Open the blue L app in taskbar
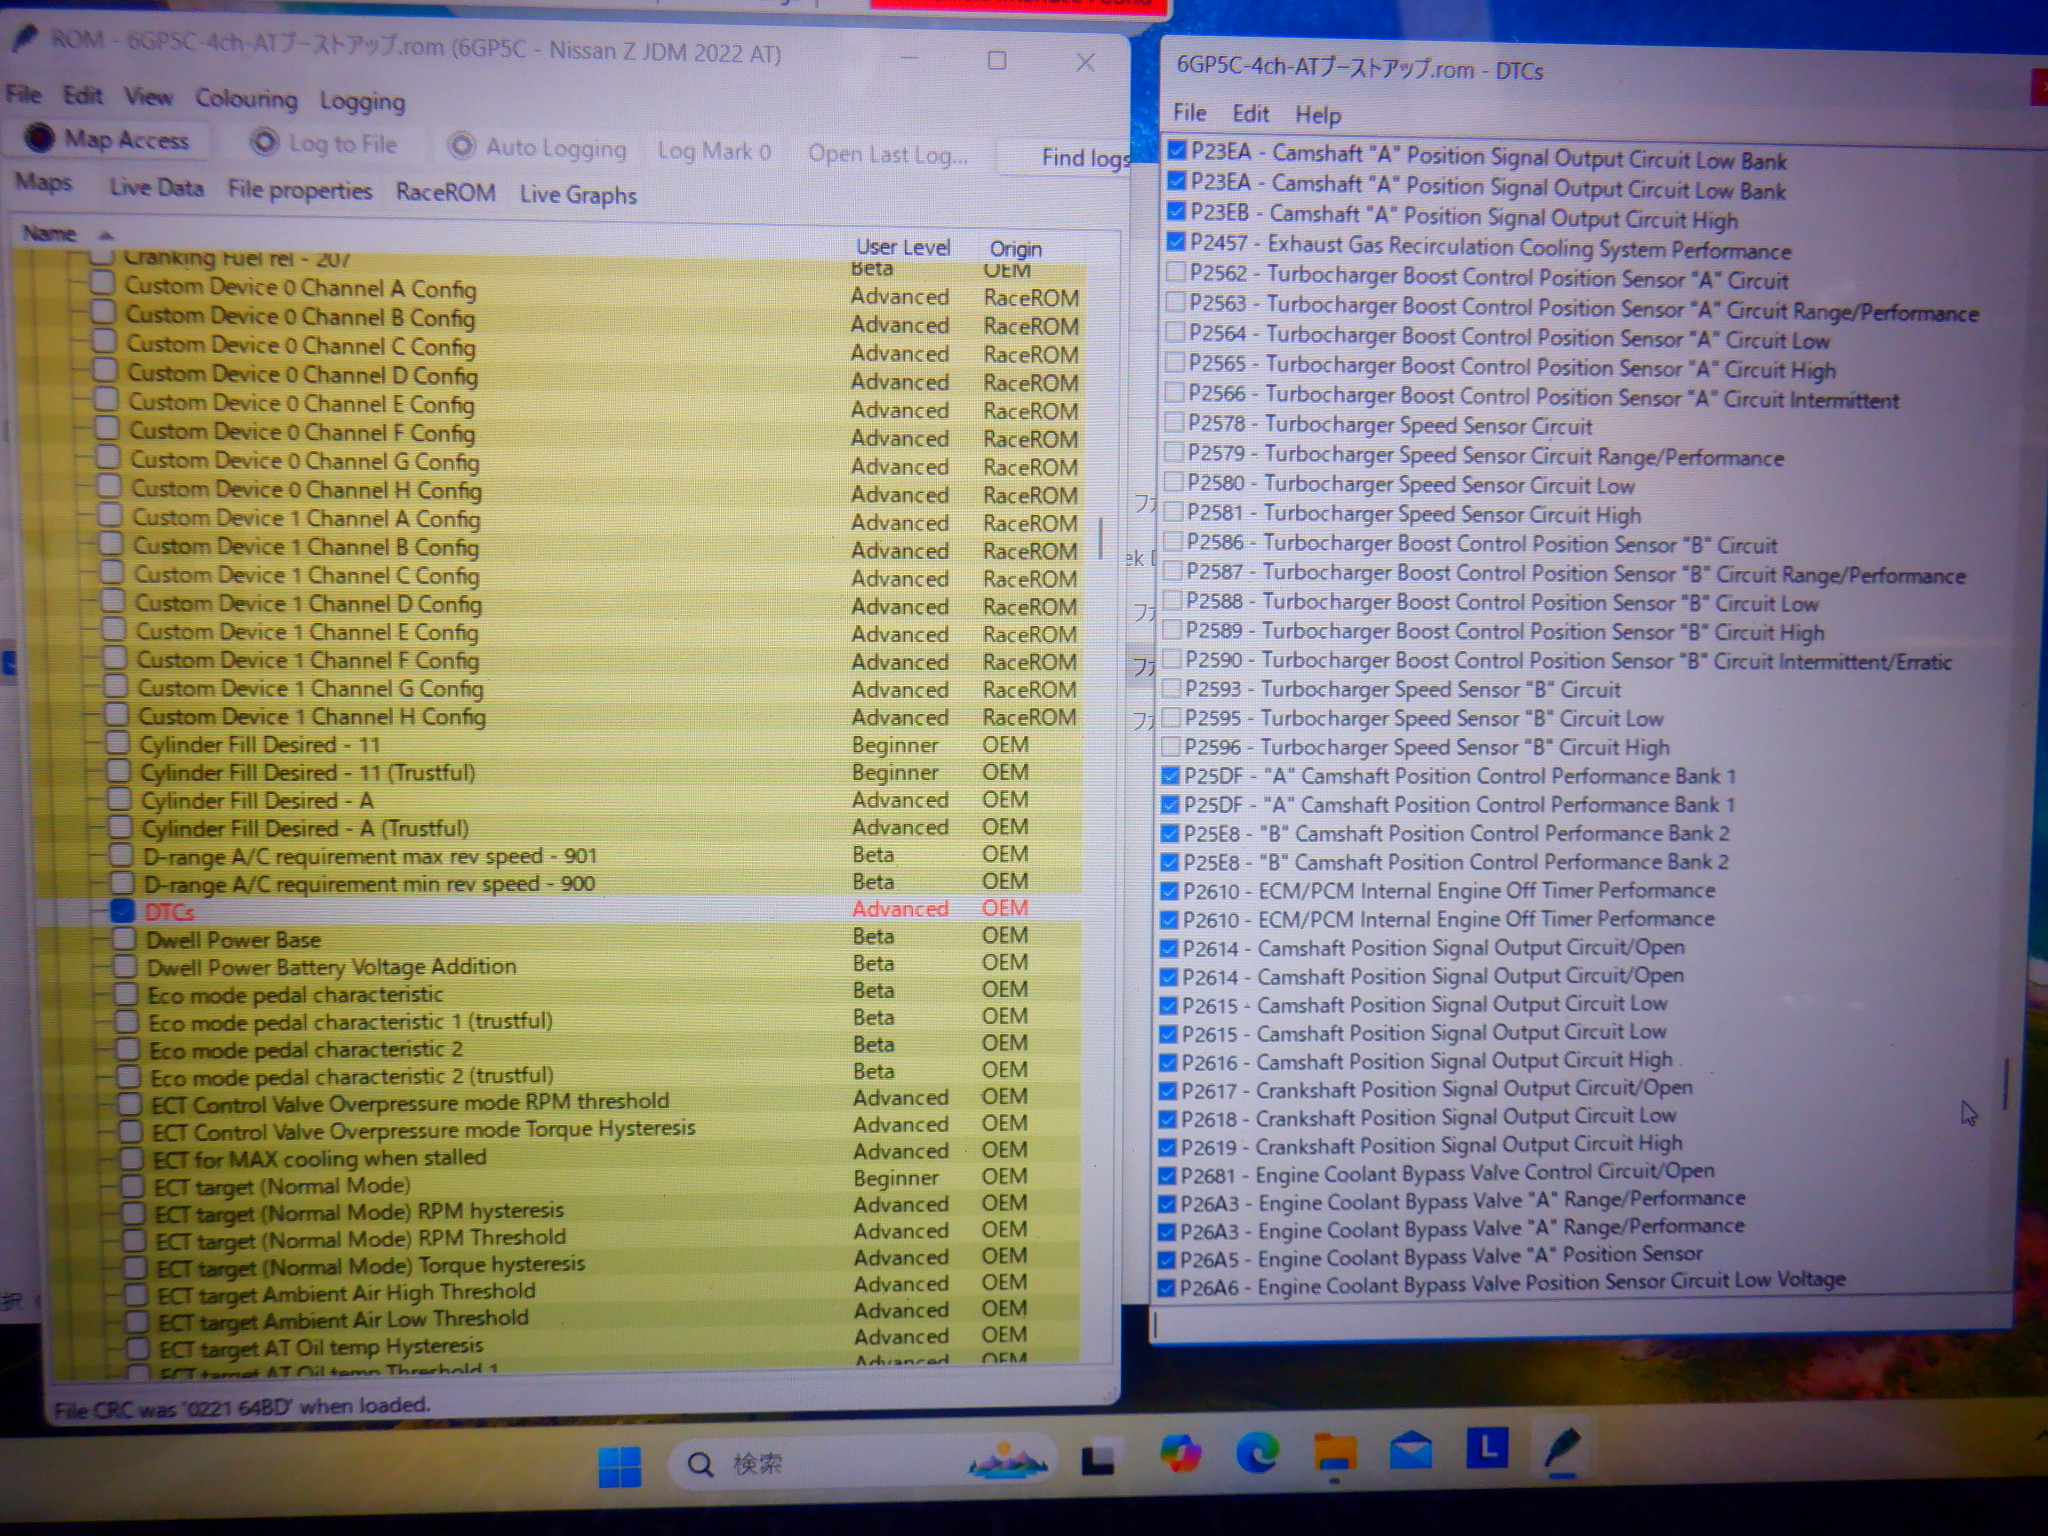 (x=1487, y=1447)
